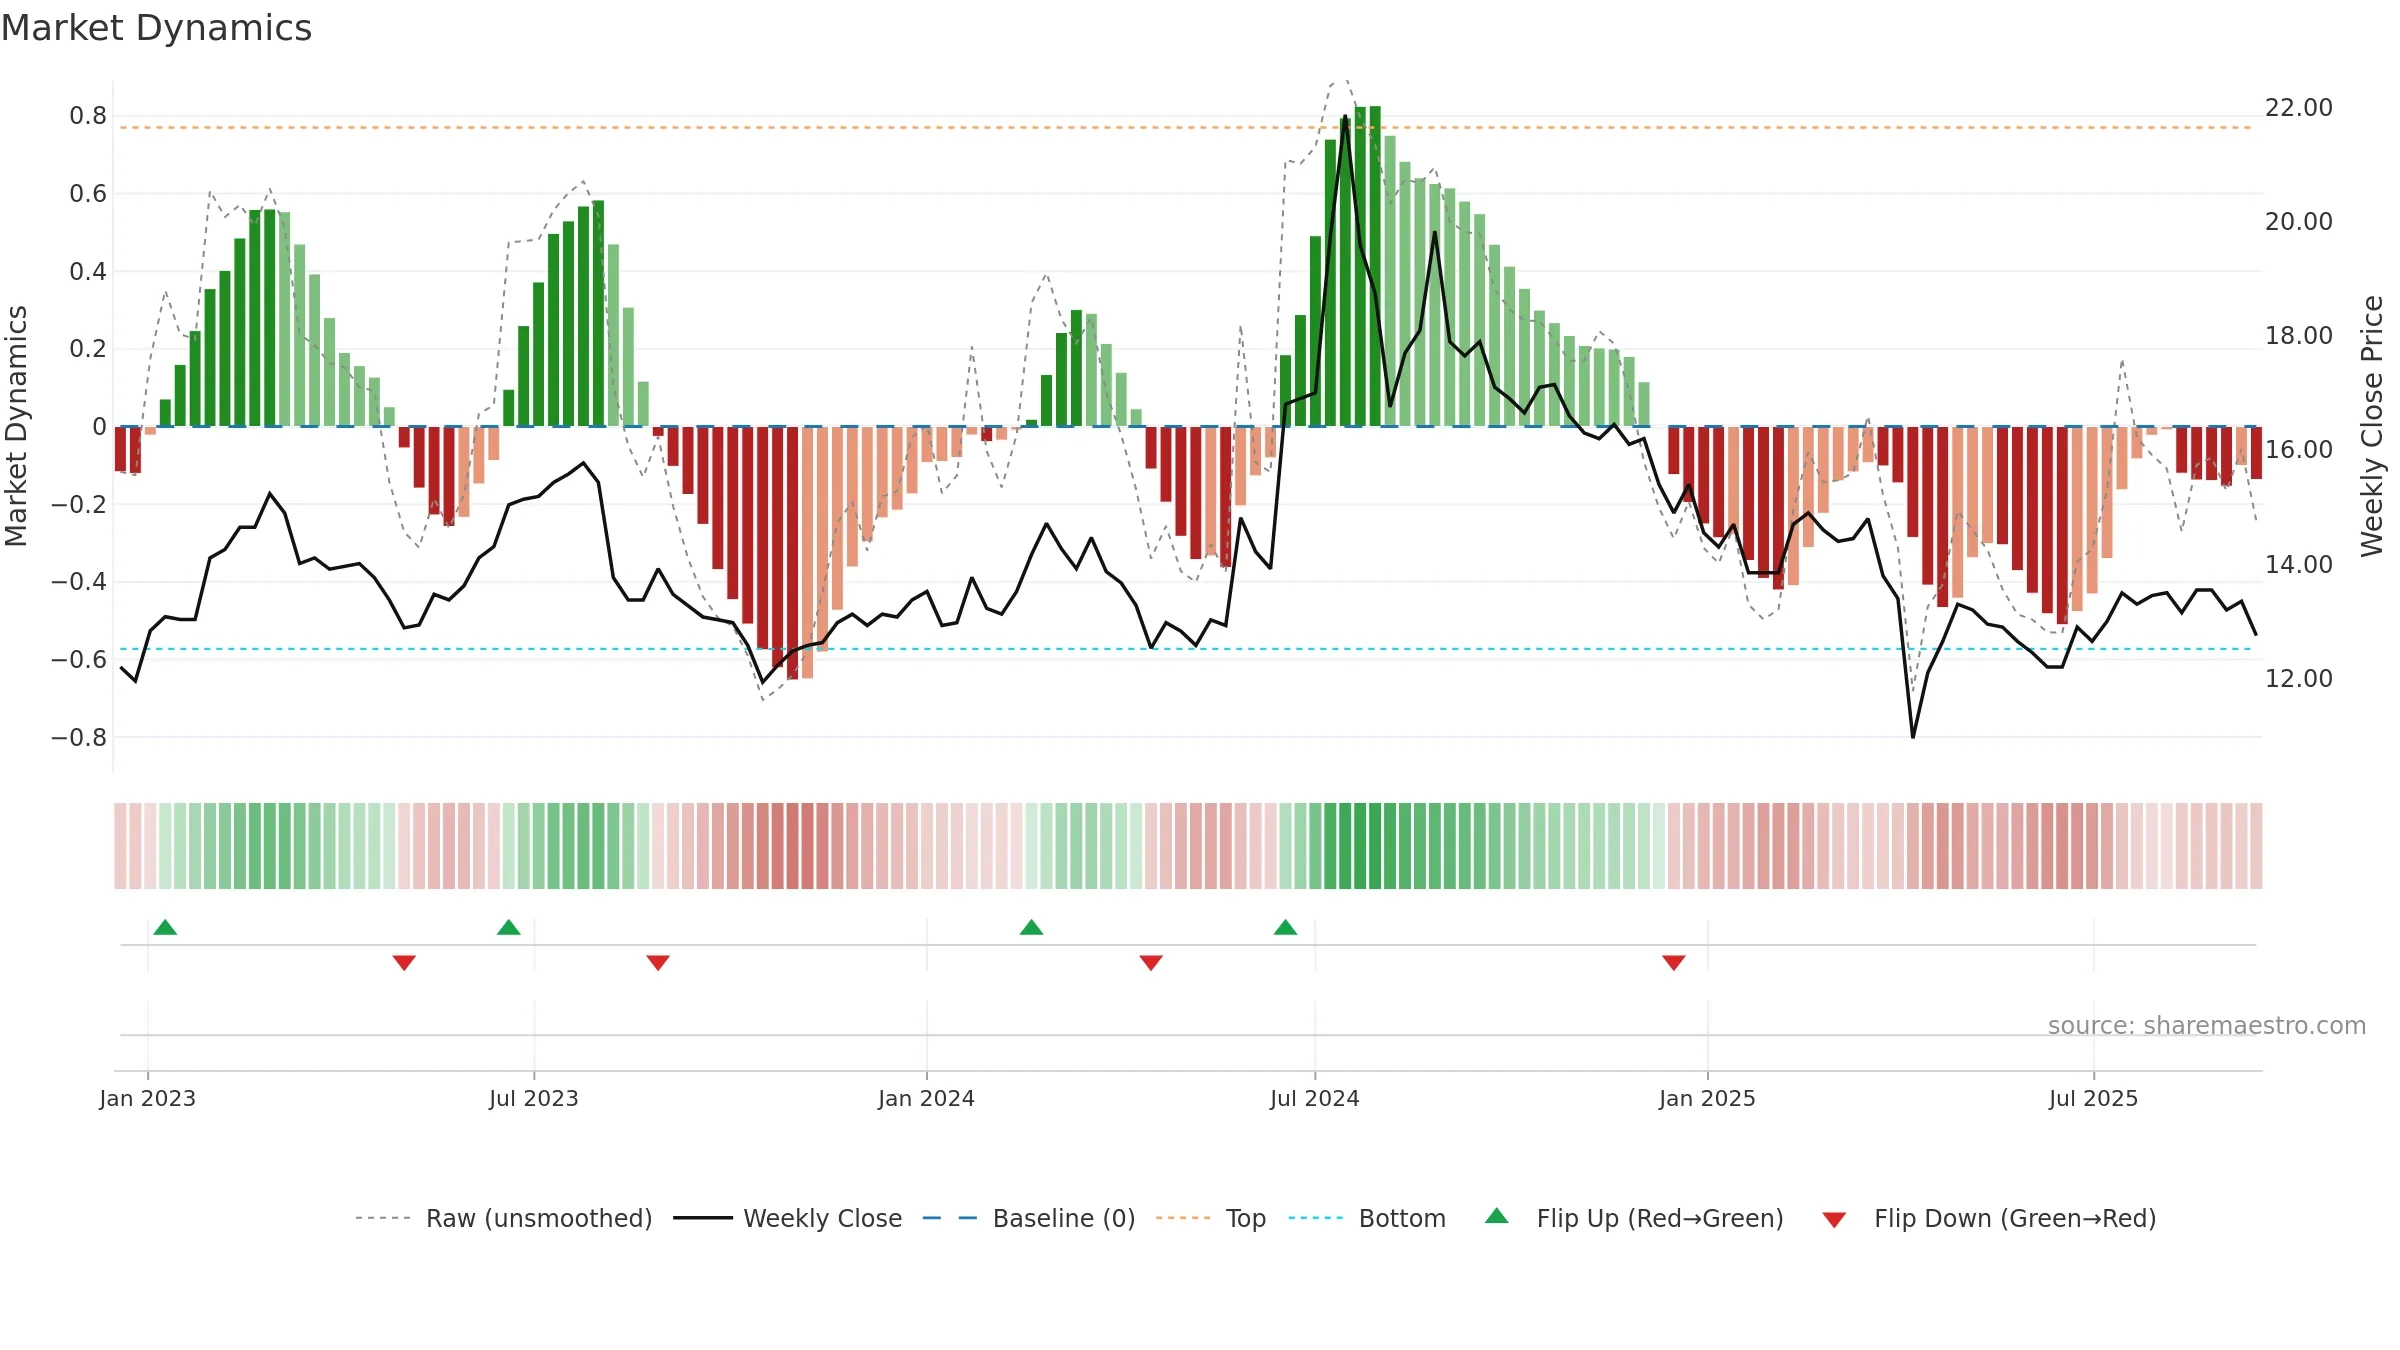Image resolution: width=2400 pixels, height=1350 pixels.
Task: Click the Jul 2025 x-axis label
Action: tap(2094, 1098)
